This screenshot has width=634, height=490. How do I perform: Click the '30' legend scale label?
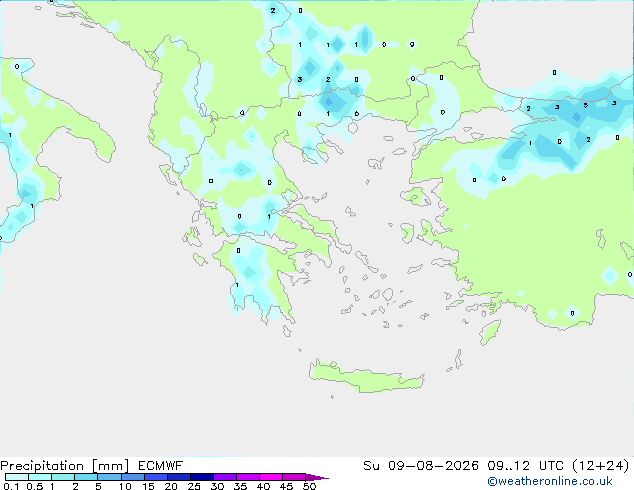pyautogui.click(x=217, y=486)
